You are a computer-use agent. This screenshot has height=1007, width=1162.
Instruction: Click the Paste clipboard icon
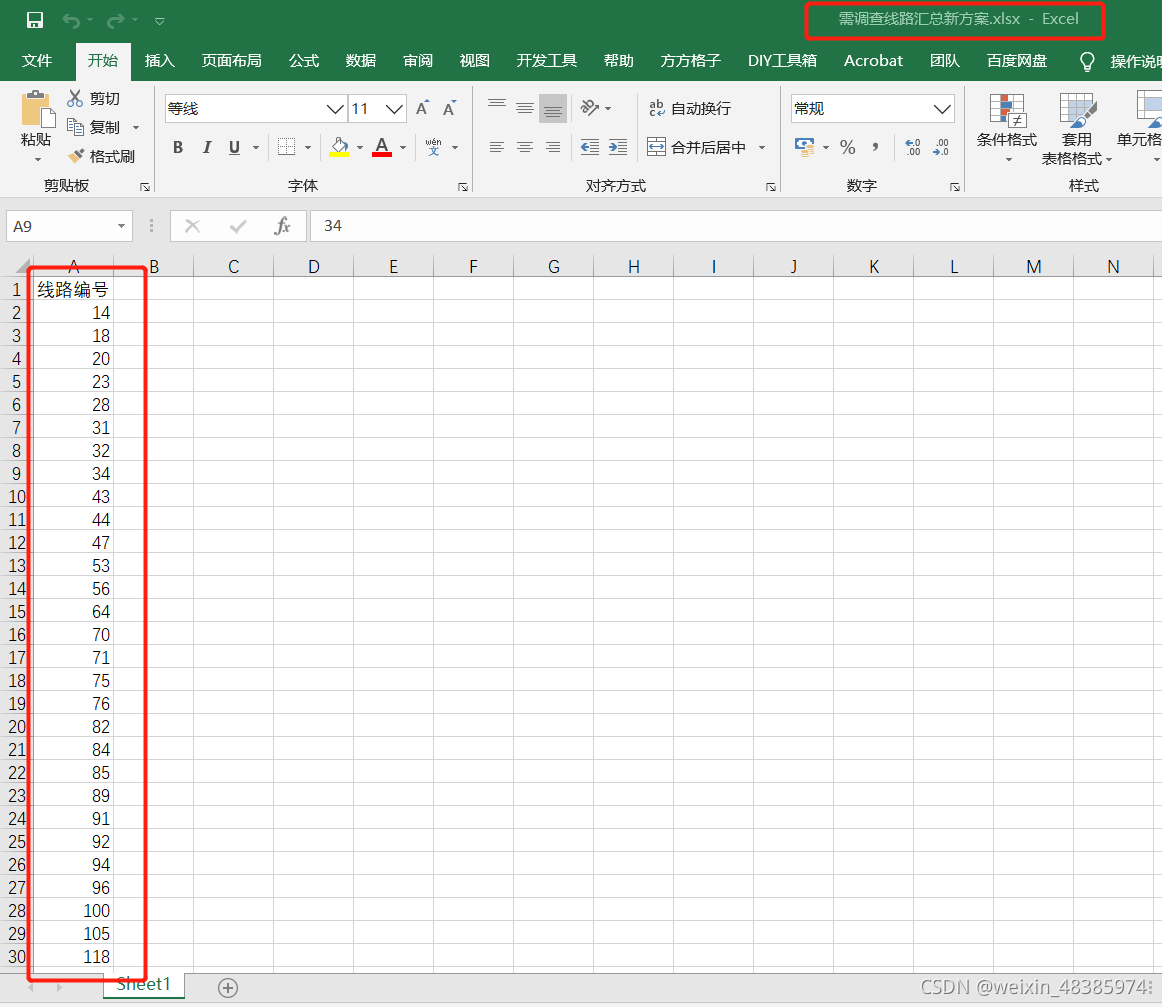pos(37,109)
